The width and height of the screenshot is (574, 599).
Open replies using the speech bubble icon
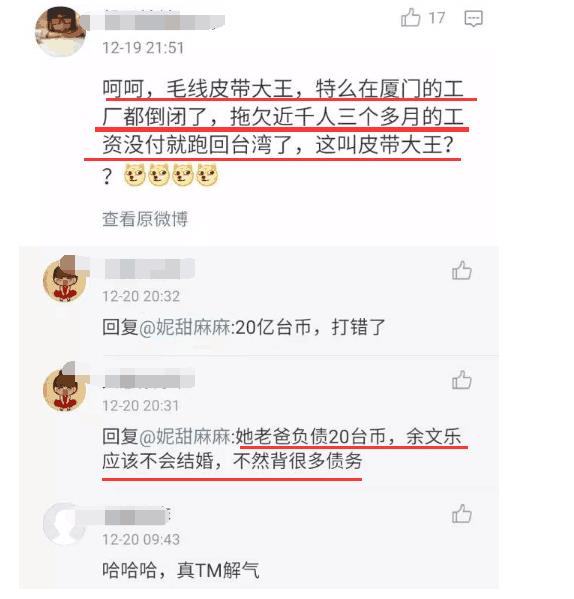(474, 18)
